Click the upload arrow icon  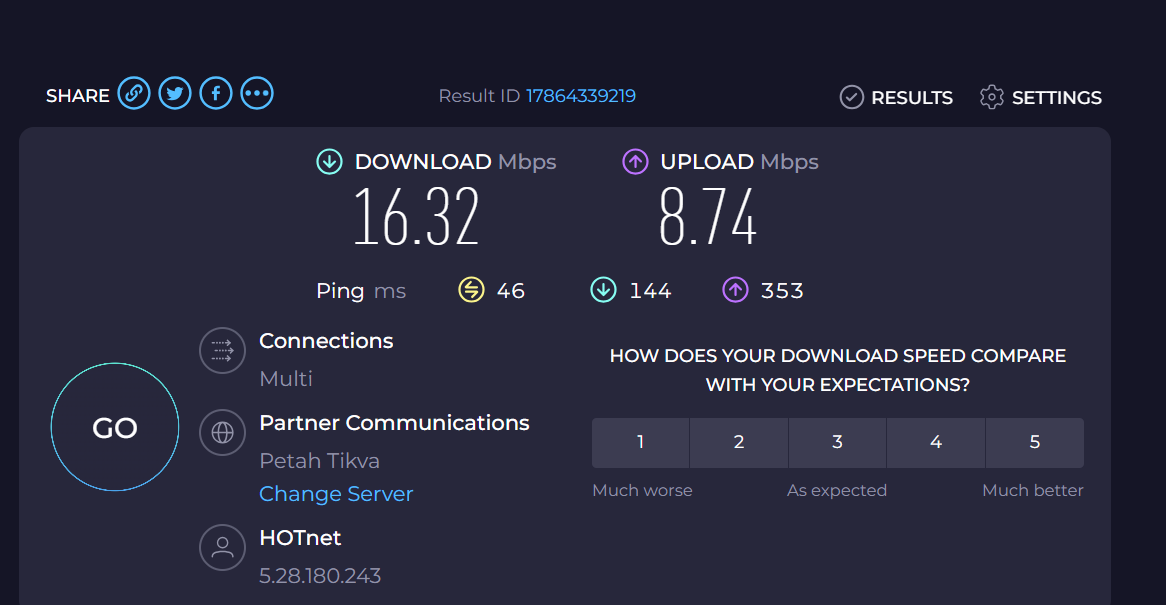coord(635,161)
